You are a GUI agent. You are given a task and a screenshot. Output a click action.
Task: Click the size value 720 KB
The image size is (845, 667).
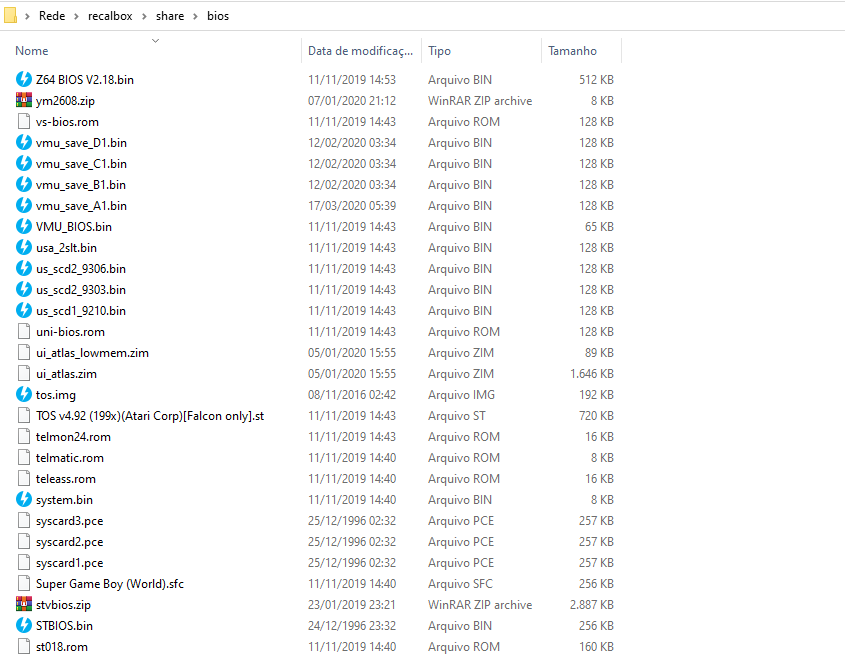click(597, 415)
